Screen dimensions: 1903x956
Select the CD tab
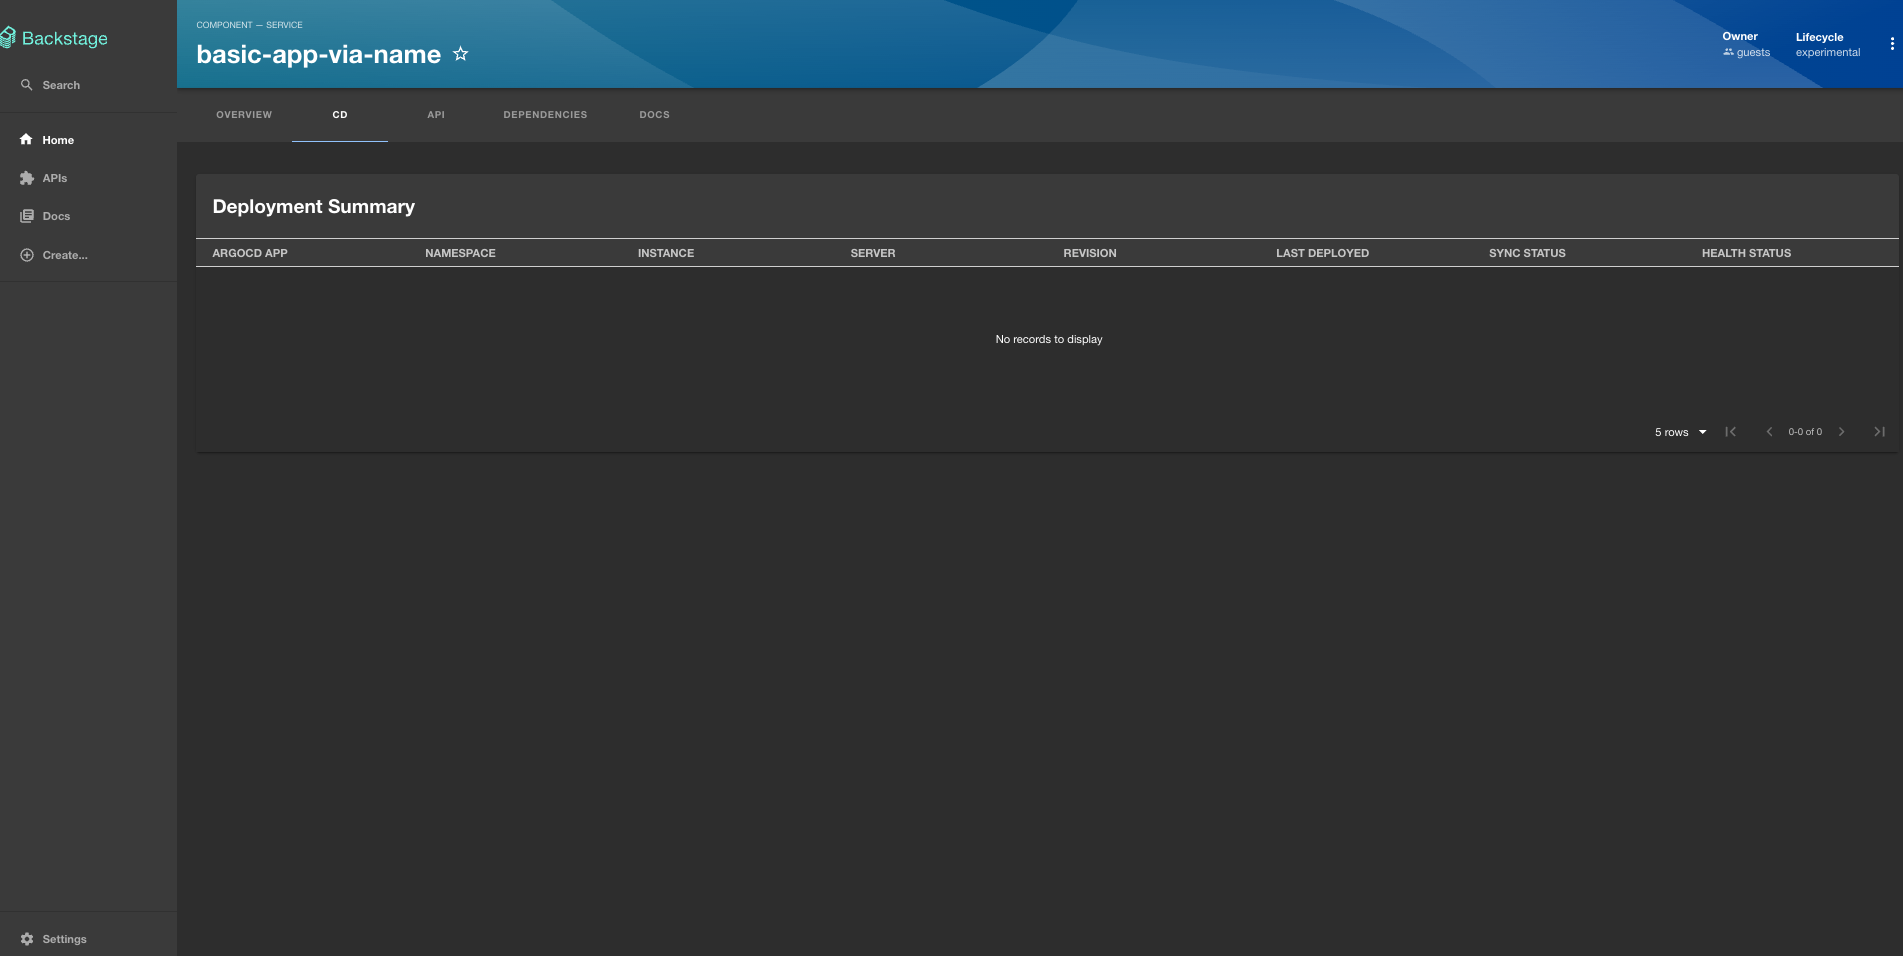point(340,115)
